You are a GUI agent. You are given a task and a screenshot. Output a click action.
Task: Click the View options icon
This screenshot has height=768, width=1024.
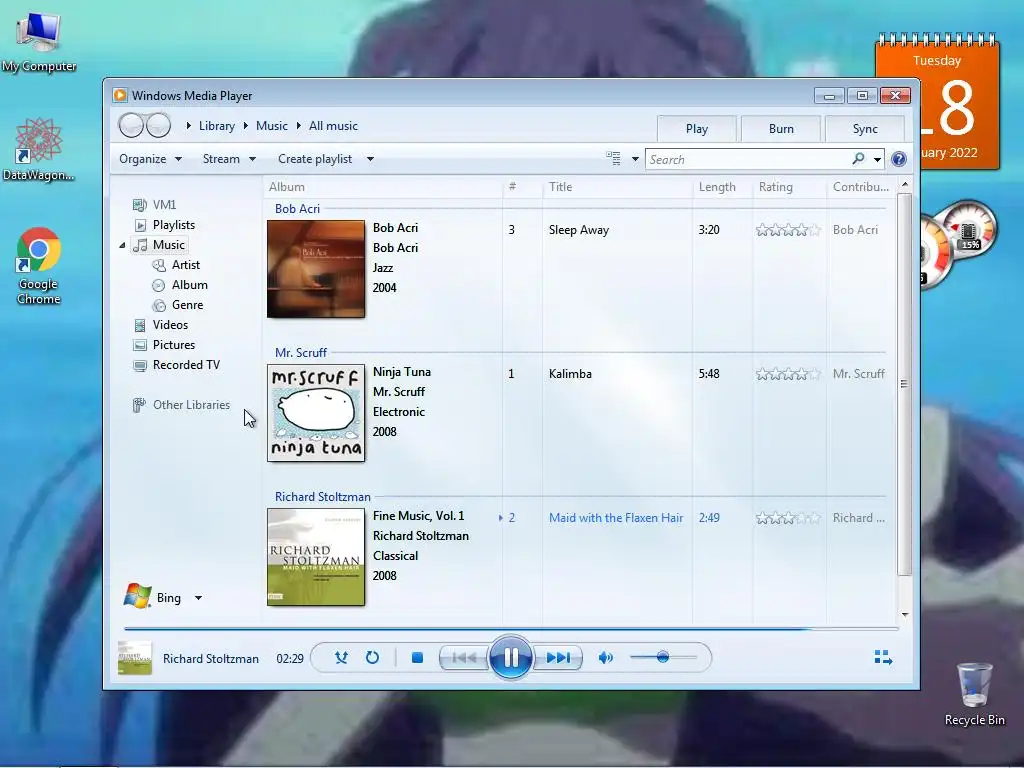point(613,159)
